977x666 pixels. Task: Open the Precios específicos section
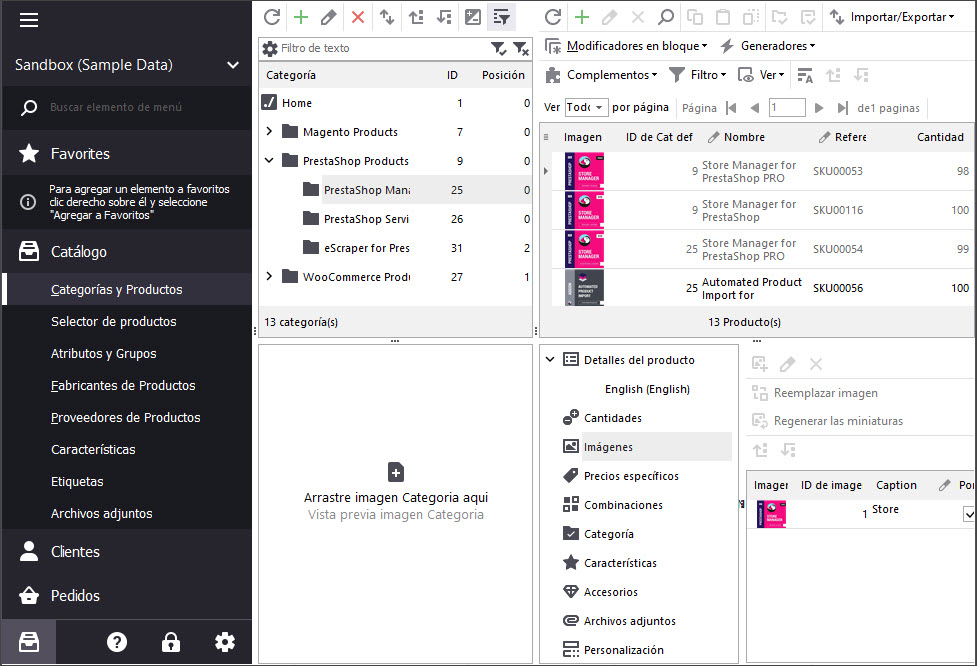click(x=631, y=476)
